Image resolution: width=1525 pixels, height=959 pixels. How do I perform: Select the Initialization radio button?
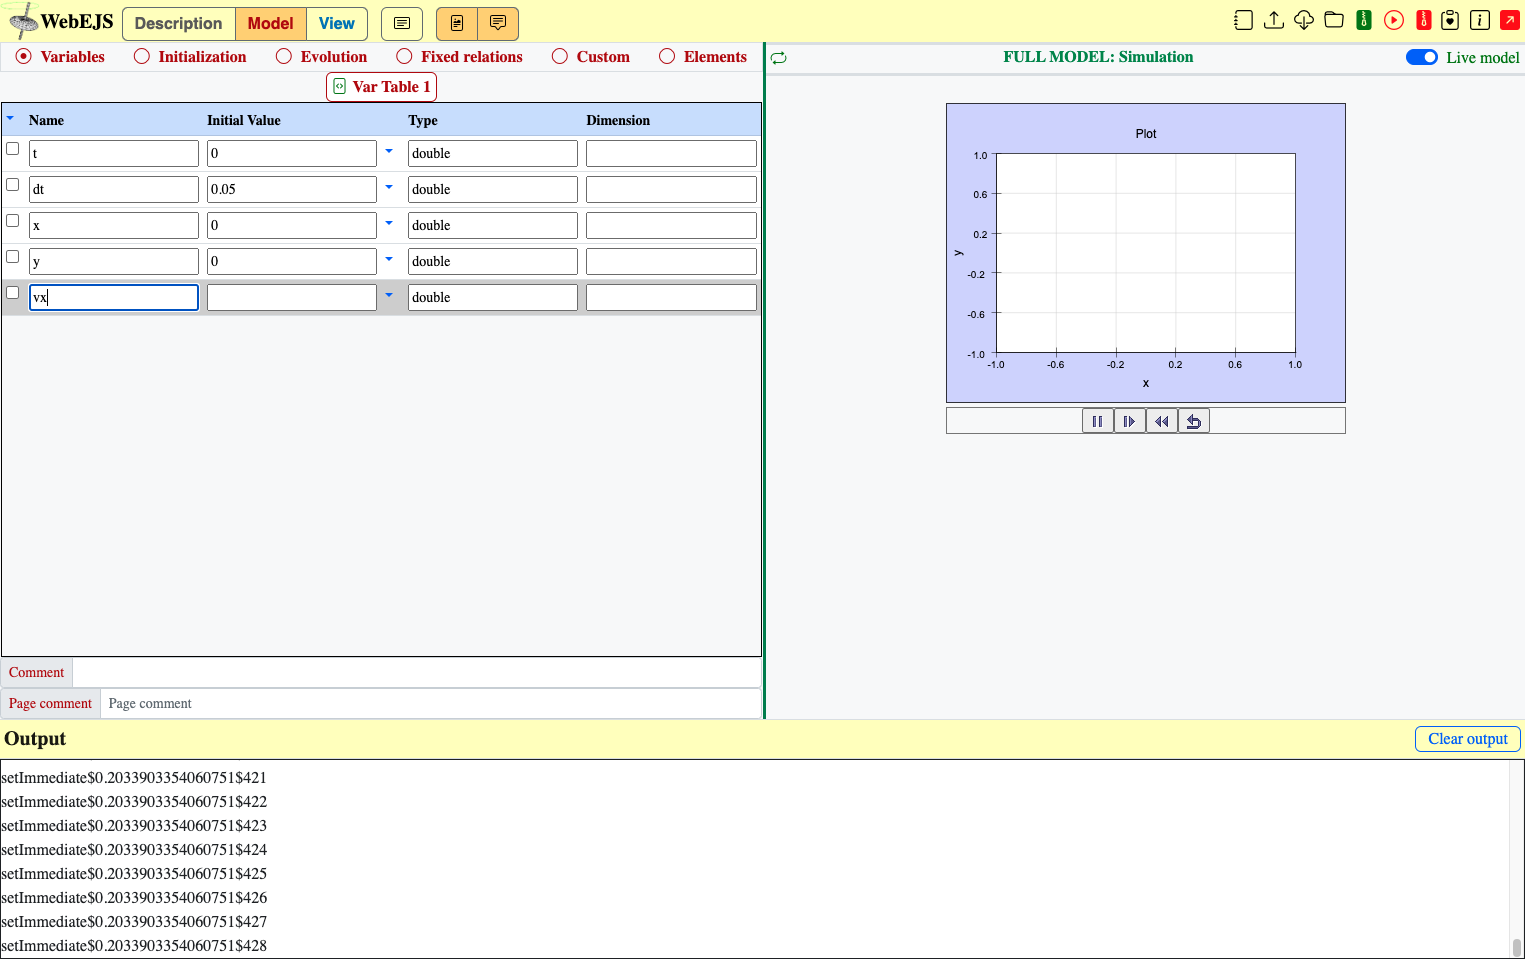point(142,56)
